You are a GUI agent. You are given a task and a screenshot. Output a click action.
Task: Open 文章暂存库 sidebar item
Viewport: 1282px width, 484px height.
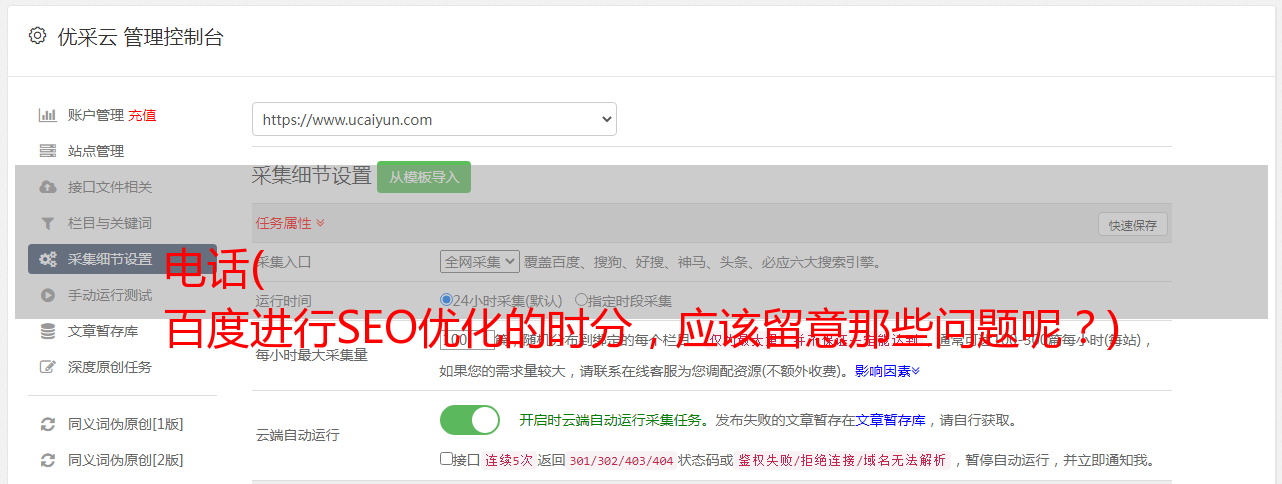[x=103, y=331]
